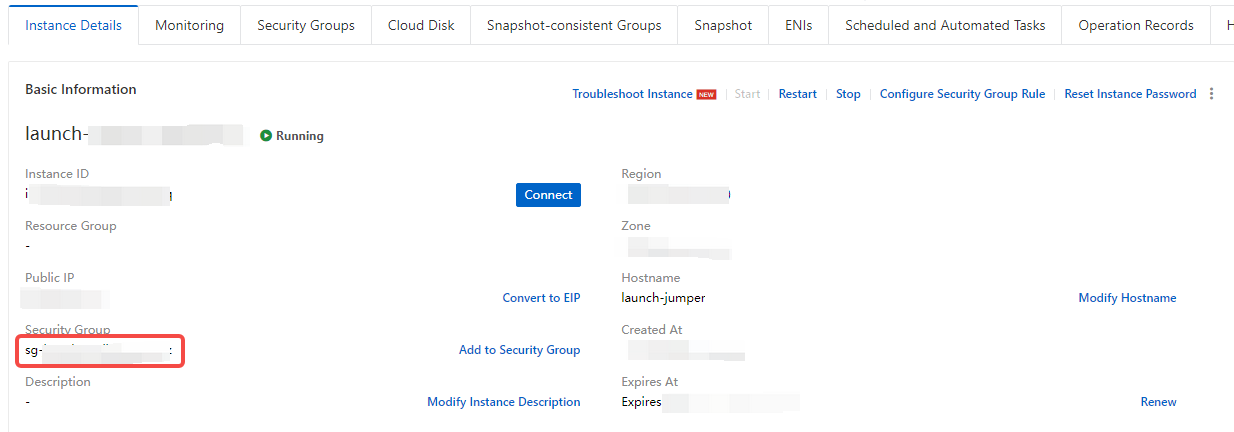Select the Snapshot-consistent Groups tab
This screenshot has width=1234, height=432.
tap(573, 25)
